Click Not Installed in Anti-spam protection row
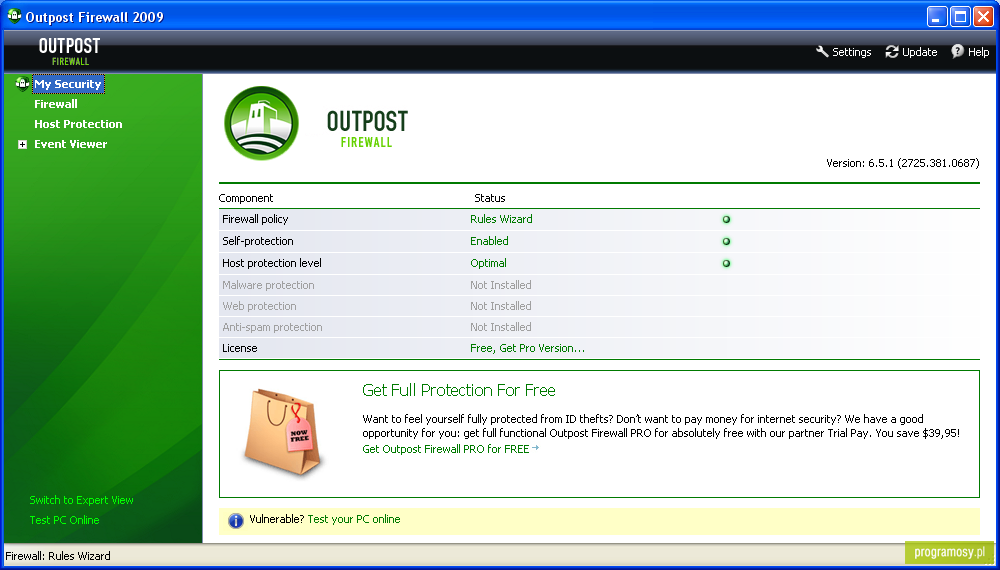The width and height of the screenshot is (1000, 570). click(501, 327)
